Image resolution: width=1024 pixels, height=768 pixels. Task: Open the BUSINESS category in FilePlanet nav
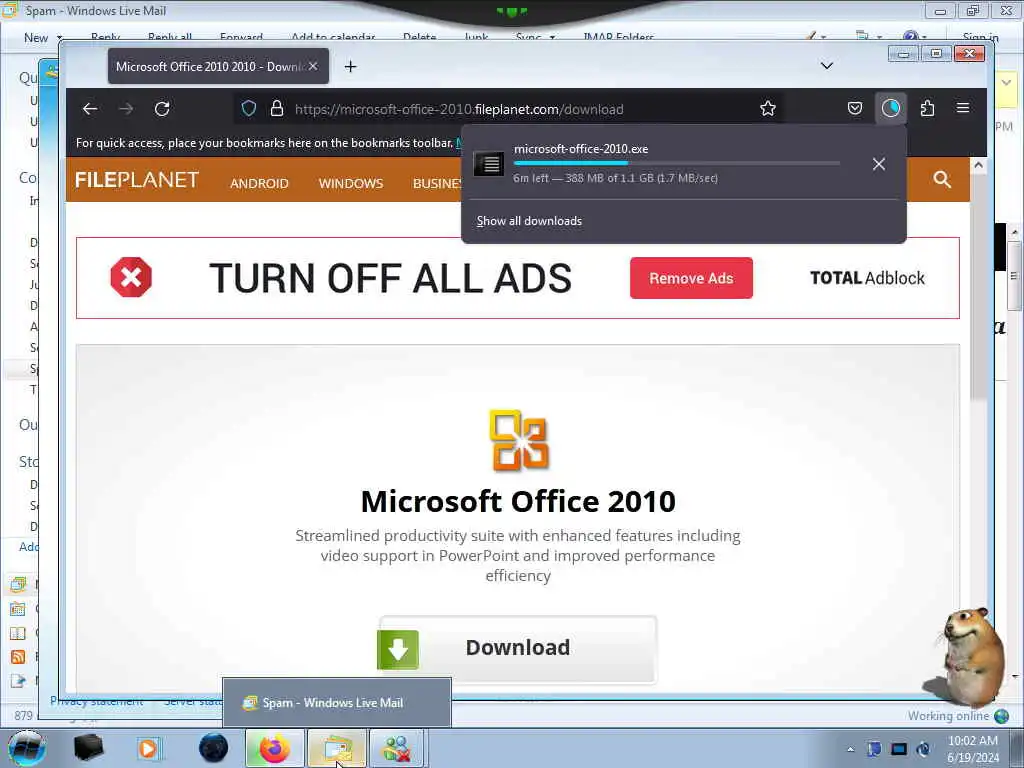(x=437, y=184)
